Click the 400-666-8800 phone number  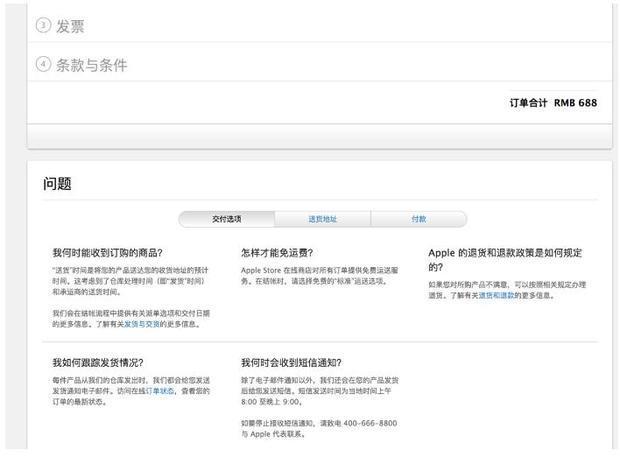point(370,423)
